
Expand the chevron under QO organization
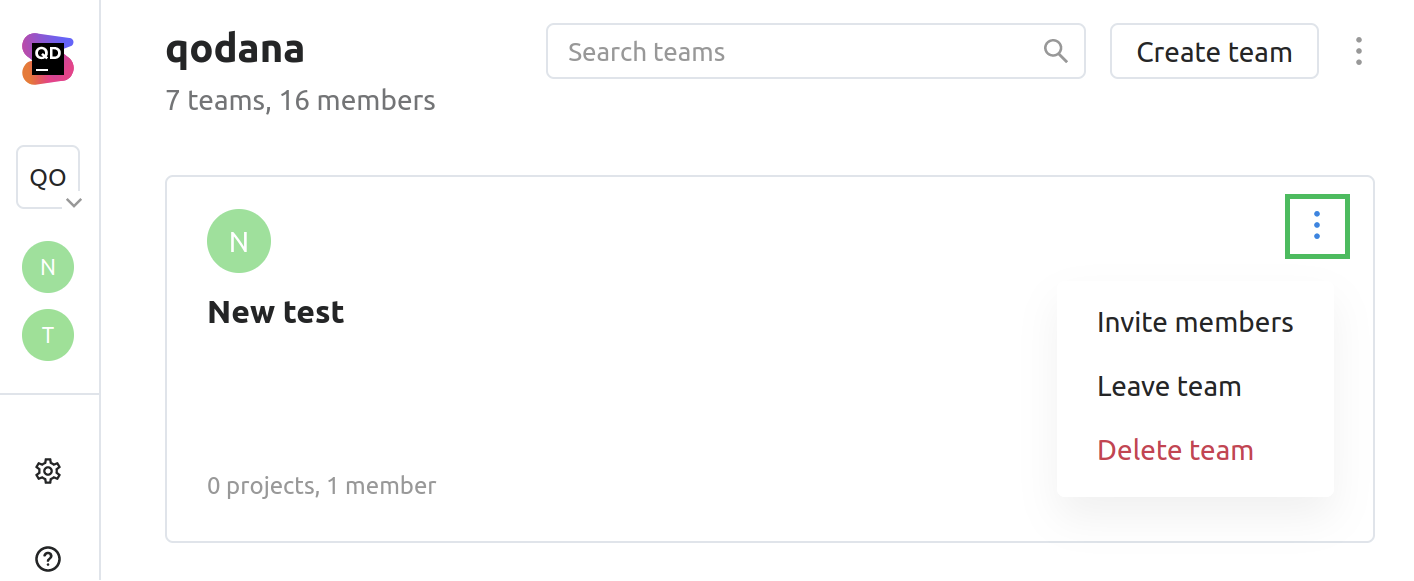pos(73,203)
